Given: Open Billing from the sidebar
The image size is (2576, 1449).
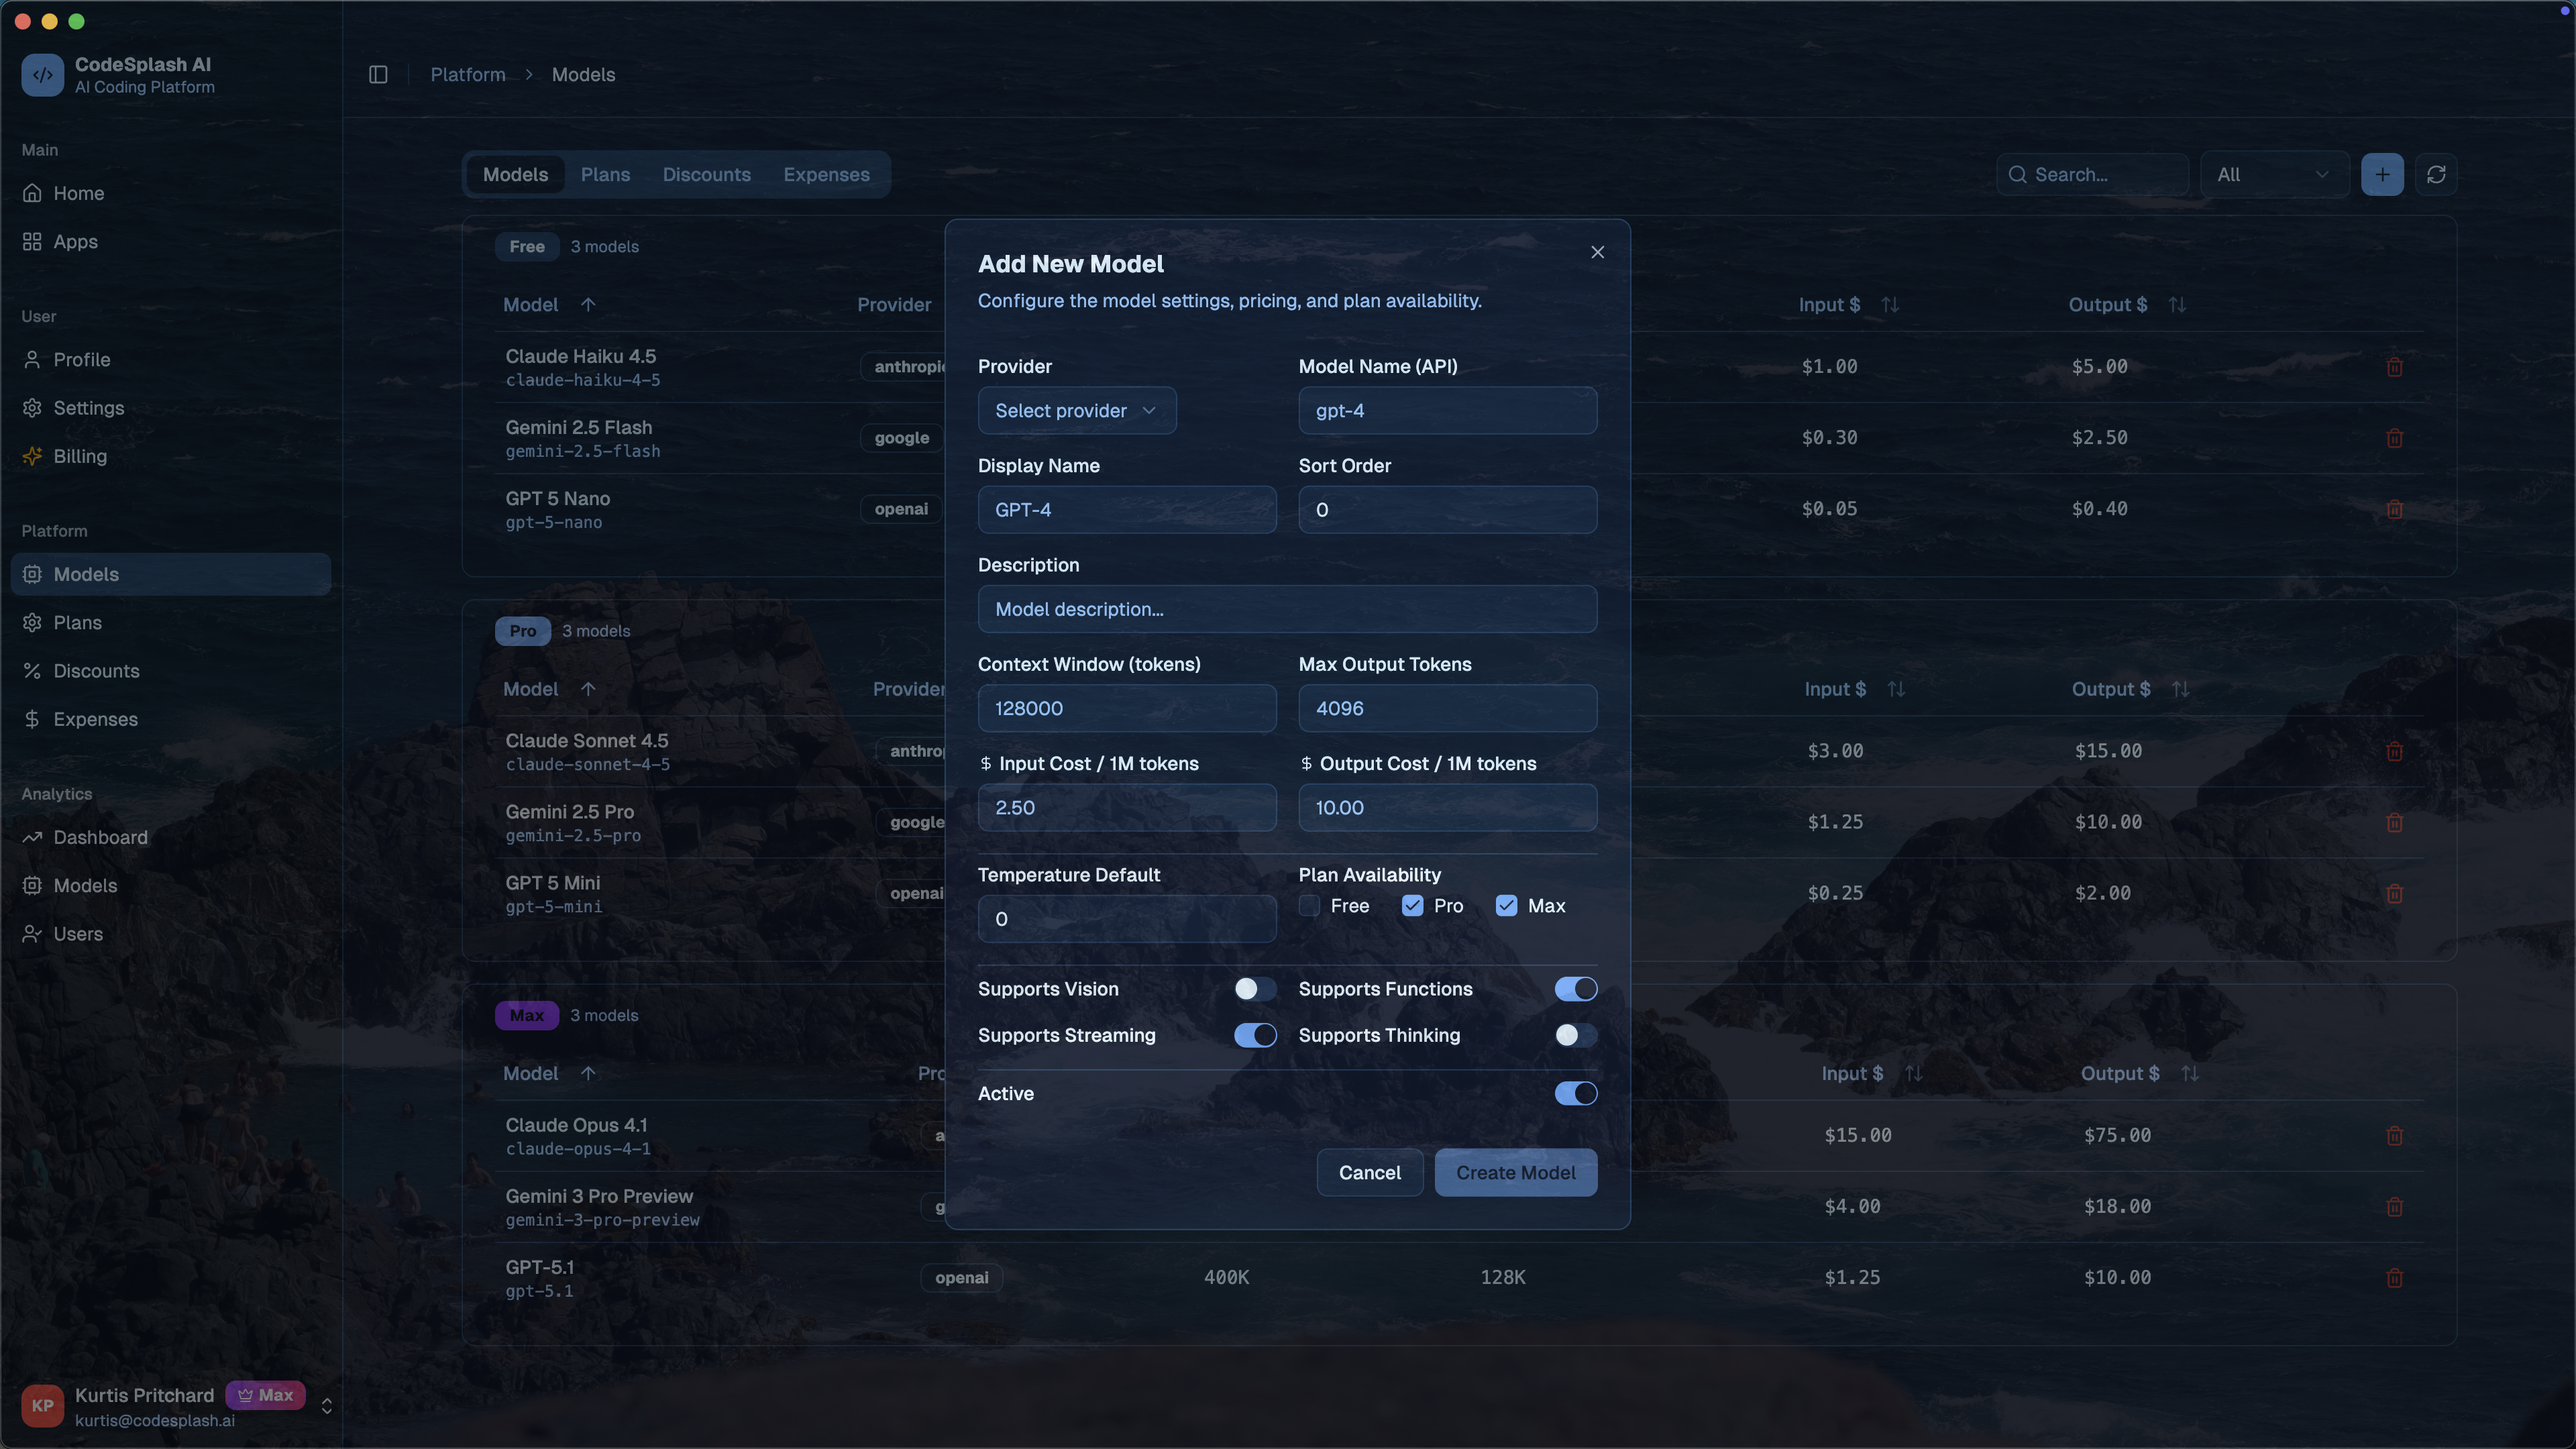Looking at the screenshot, I should click(80, 456).
